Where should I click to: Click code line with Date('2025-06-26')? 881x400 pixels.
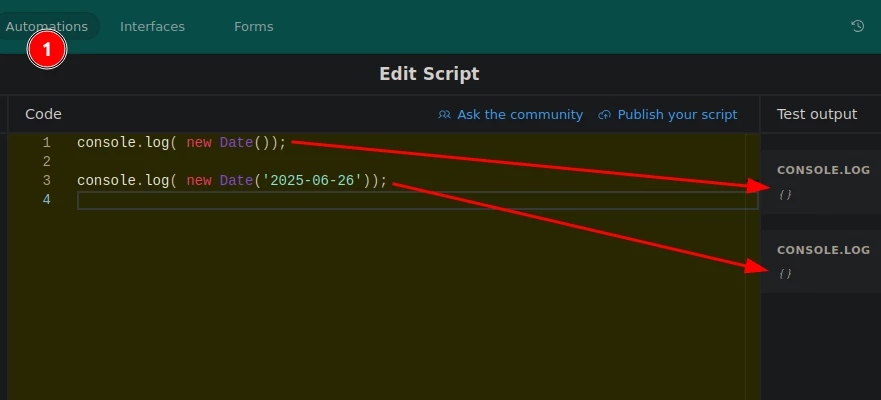(x=232, y=181)
